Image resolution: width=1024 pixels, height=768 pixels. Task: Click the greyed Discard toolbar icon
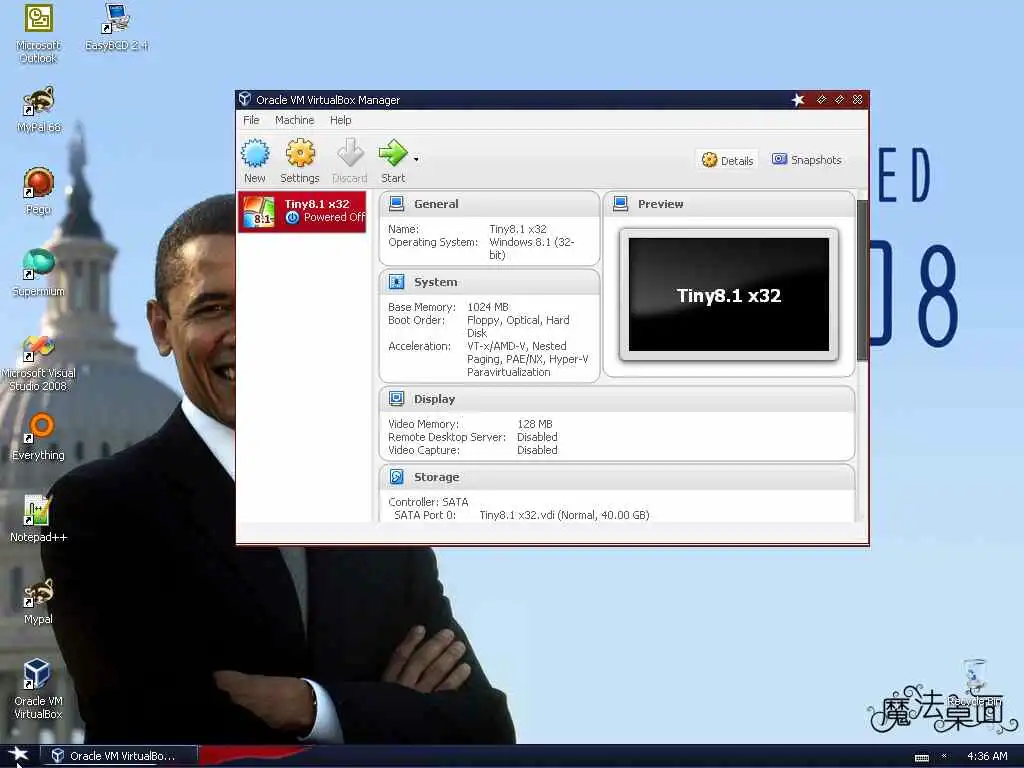350,153
